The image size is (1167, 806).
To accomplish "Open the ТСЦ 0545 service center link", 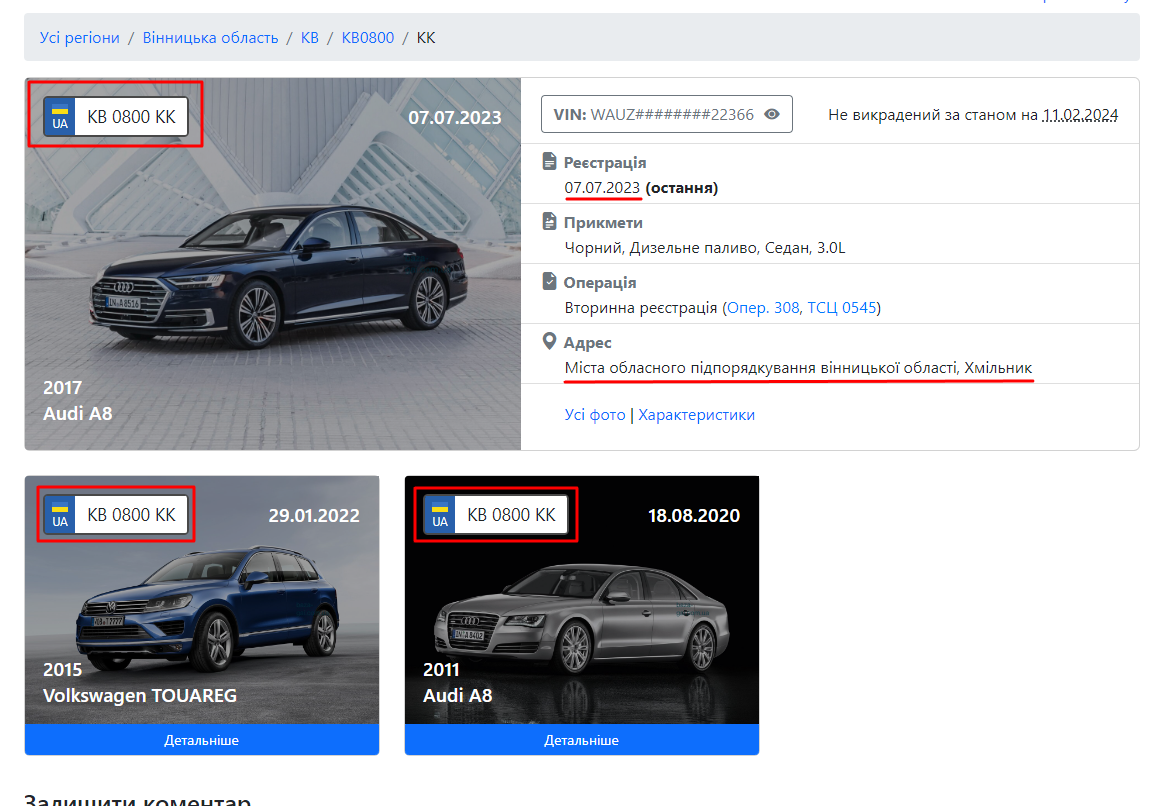I will (842, 308).
